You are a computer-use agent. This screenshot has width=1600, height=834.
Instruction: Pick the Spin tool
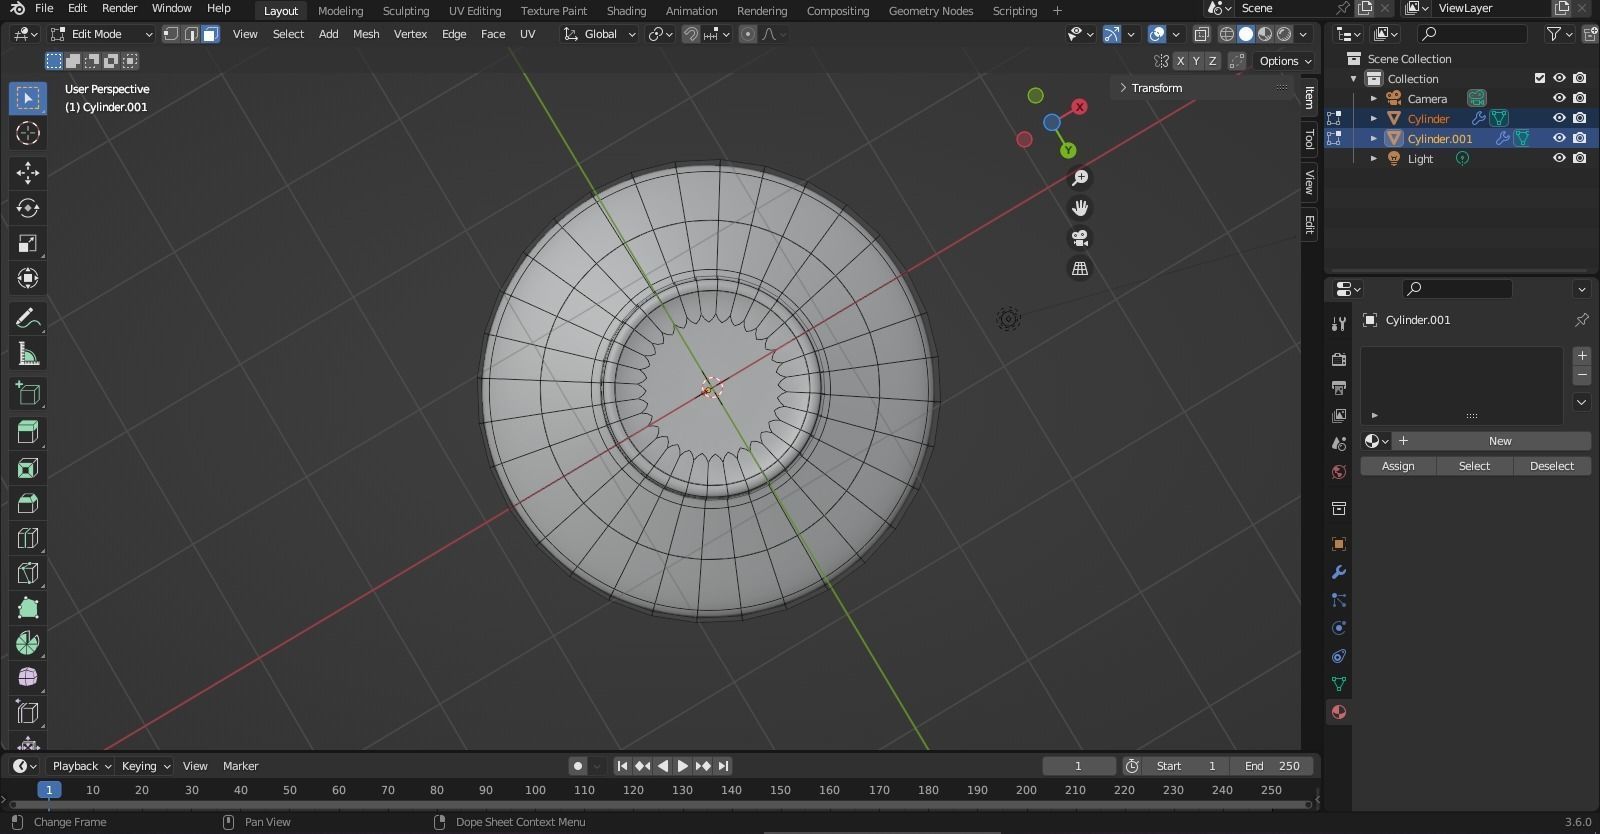coord(28,643)
